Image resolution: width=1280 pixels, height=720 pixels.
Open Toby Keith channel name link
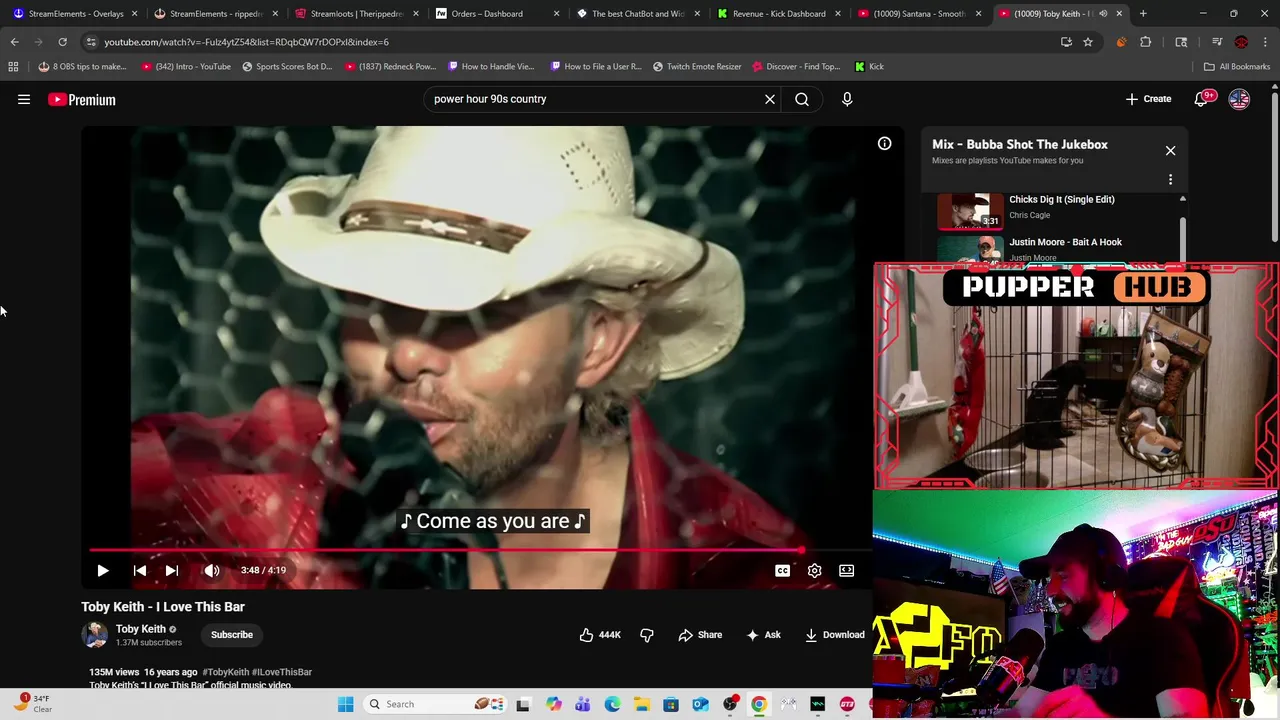140,629
